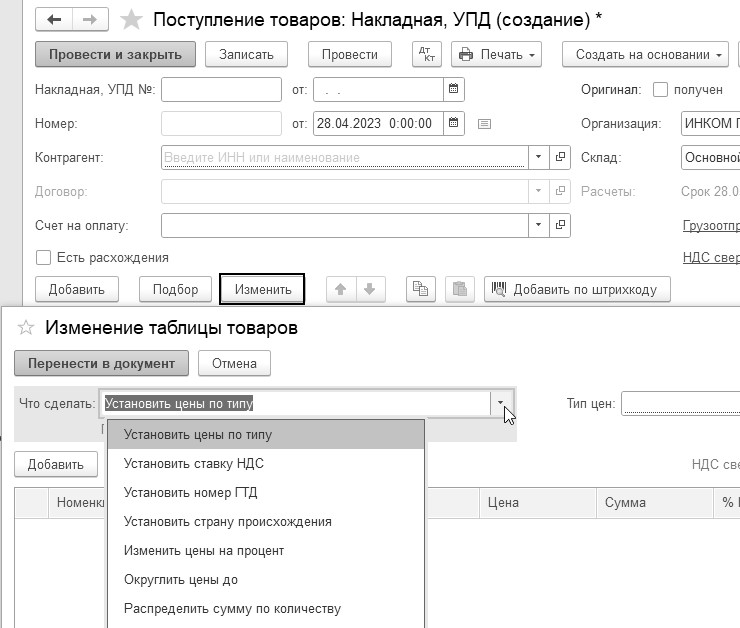This screenshot has width=740, height=628.
Task: Click the Склад field Основной
Action: click(710, 157)
